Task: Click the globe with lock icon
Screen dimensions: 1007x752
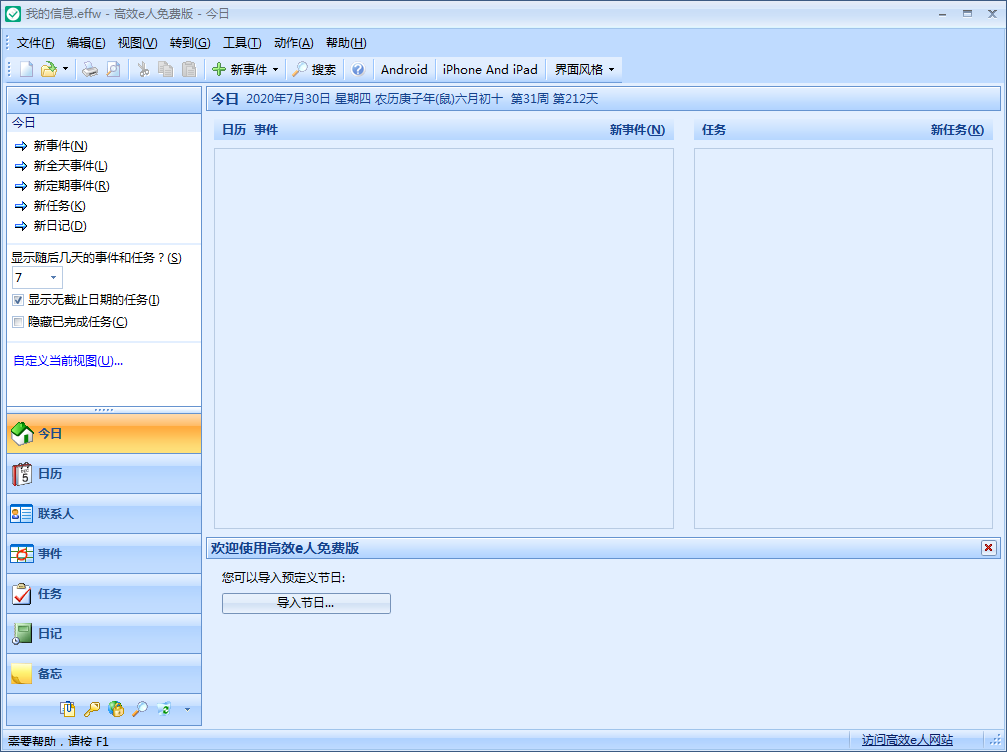Action: (116, 709)
